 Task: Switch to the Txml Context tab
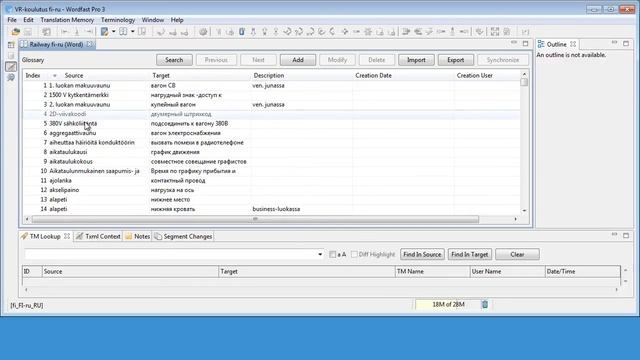pos(98,236)
